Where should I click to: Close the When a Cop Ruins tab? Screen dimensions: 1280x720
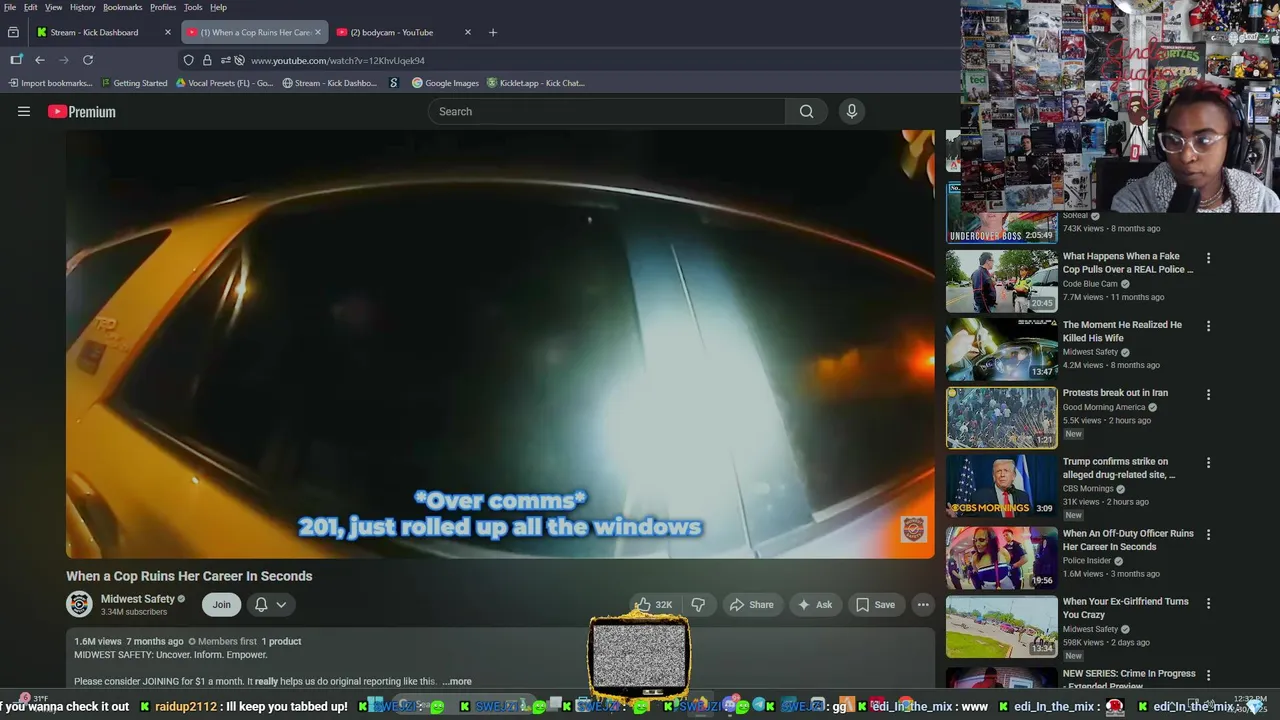click(x=318, y=32)
